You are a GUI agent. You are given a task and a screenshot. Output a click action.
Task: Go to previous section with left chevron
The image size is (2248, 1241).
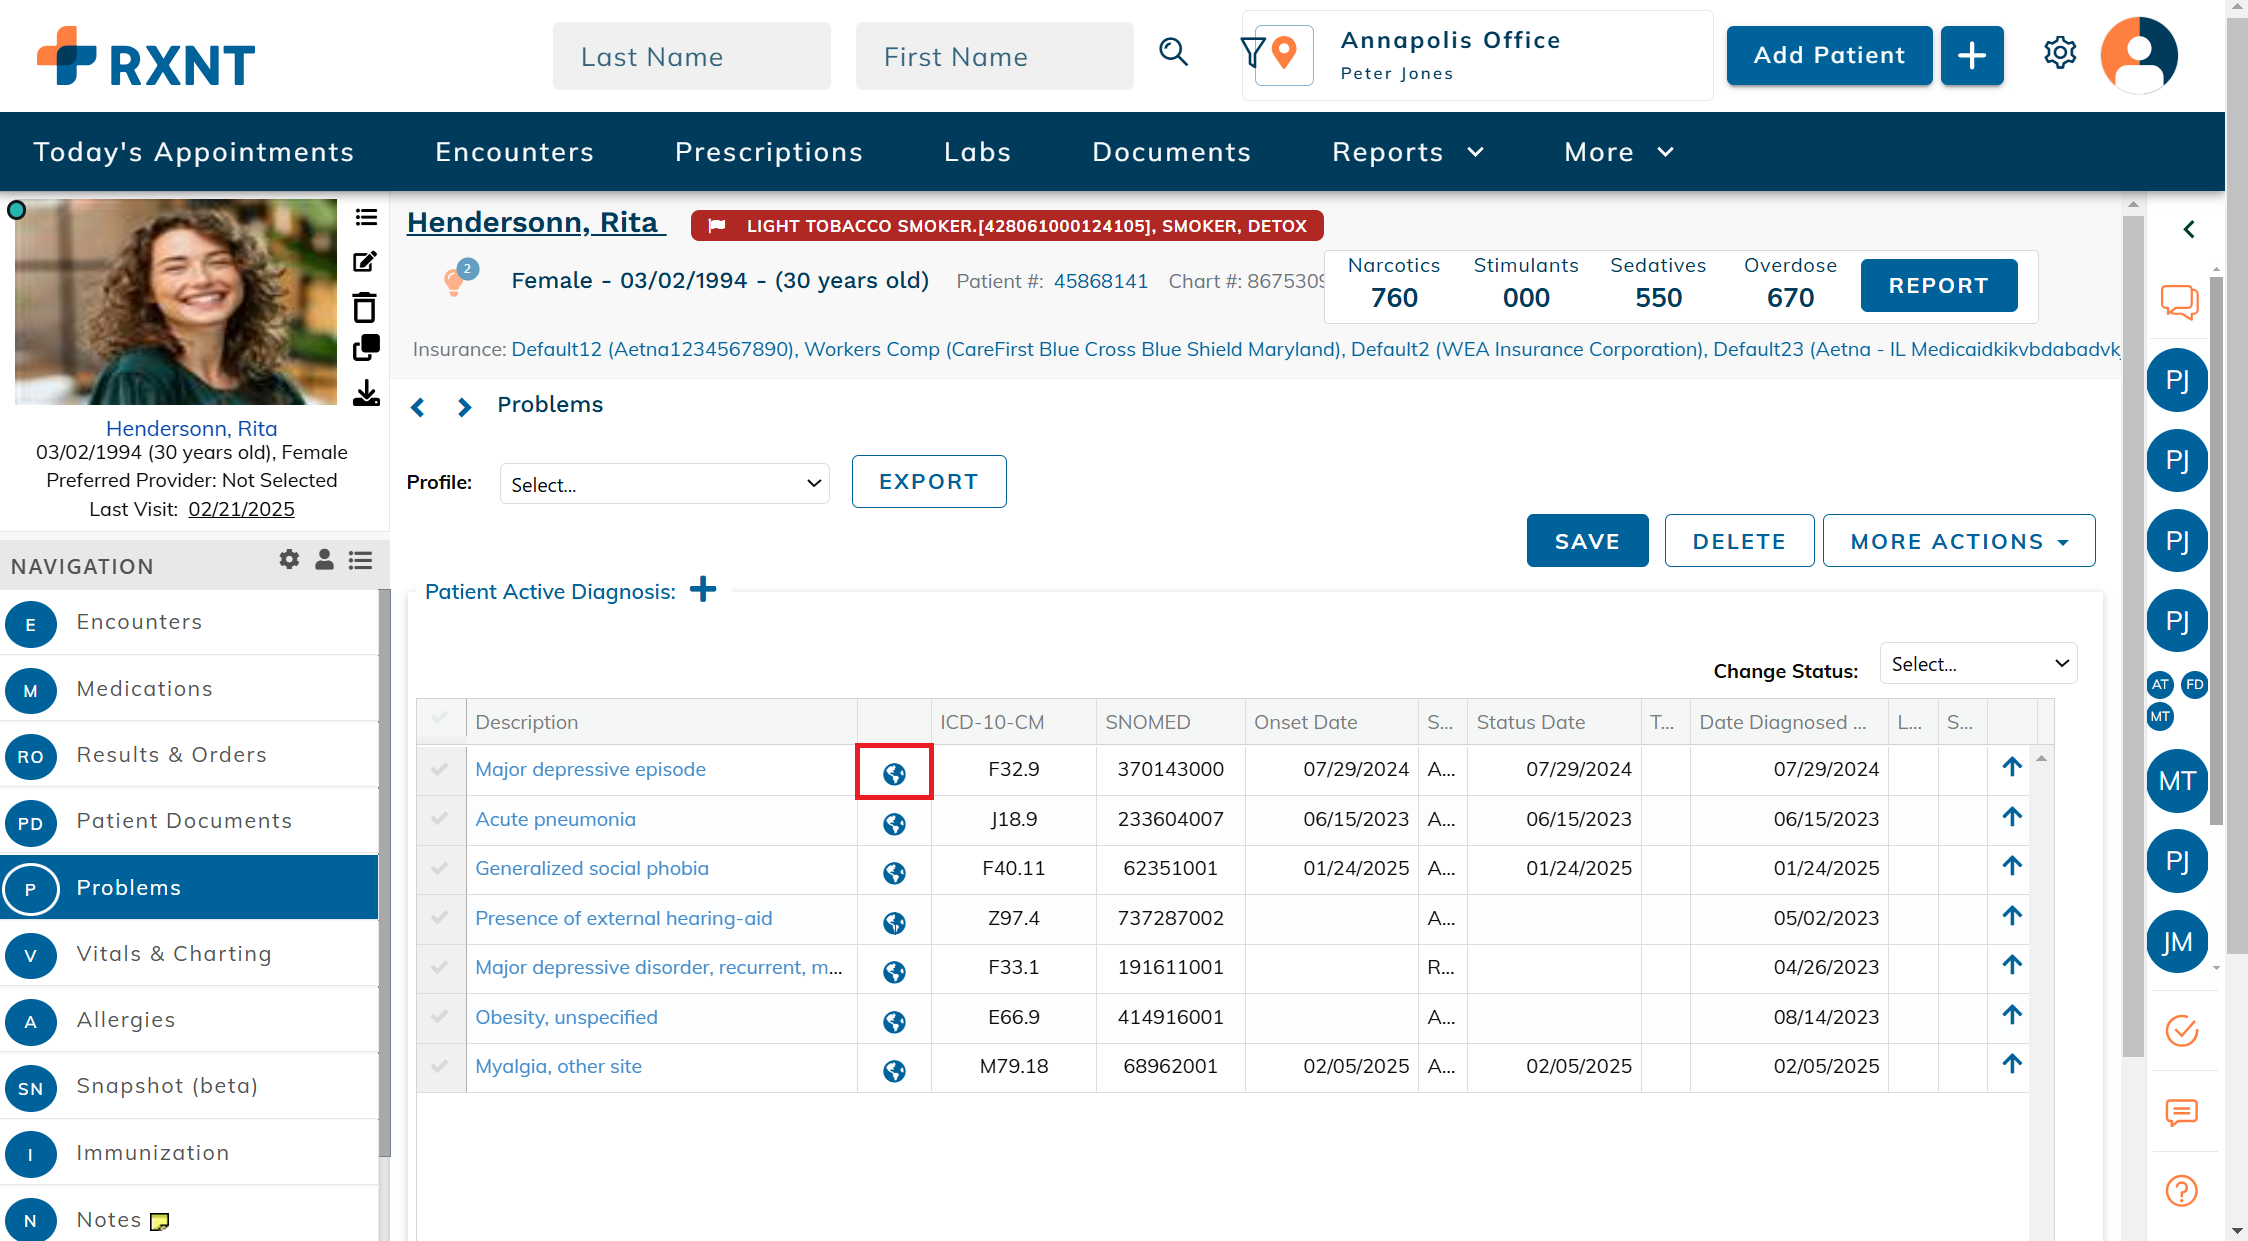click(x=418, y=406)
